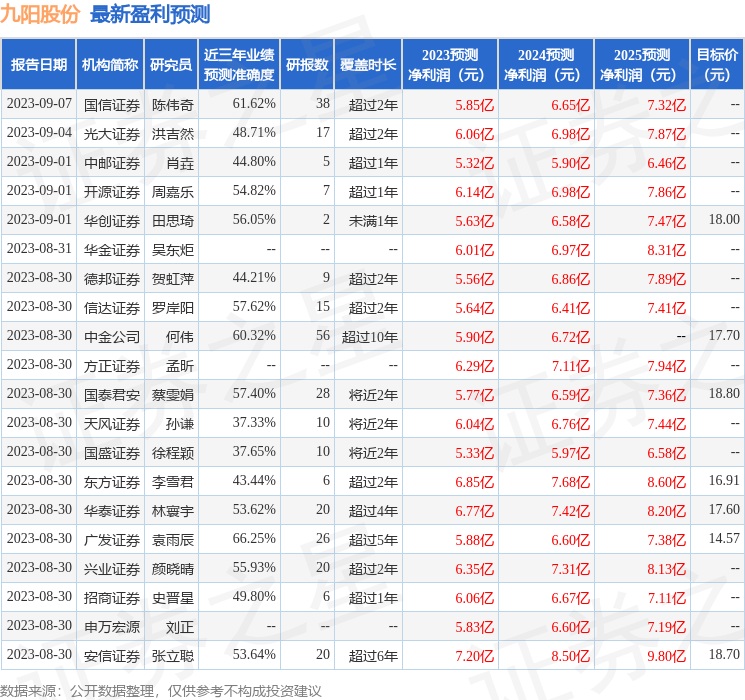The width and height of the screenshot is (745, 700).
Task: Select the 2023预测净利润 column header
Action: (450, 65)
